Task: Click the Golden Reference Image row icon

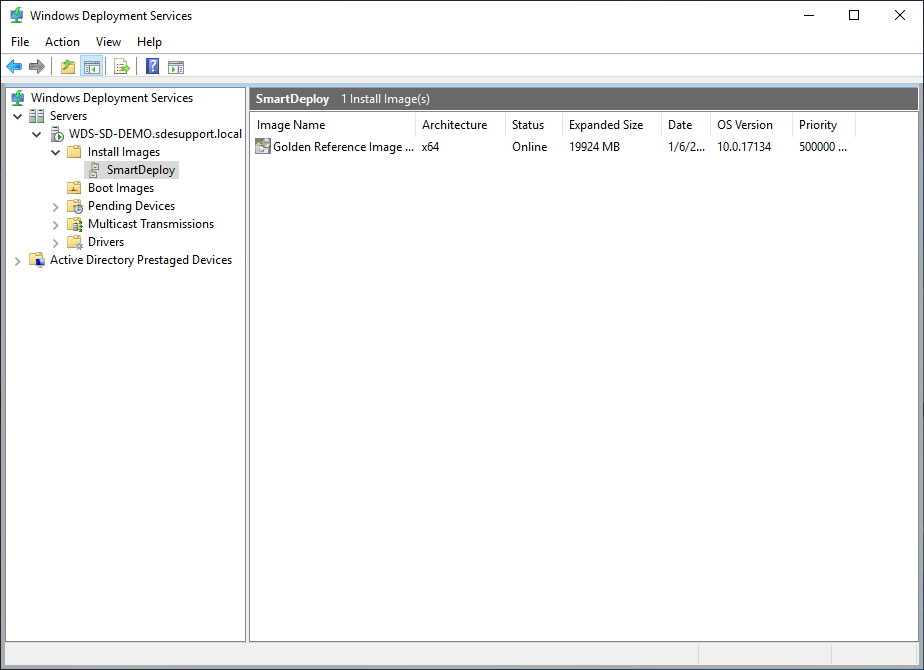Action: click(x=263, y=146)
